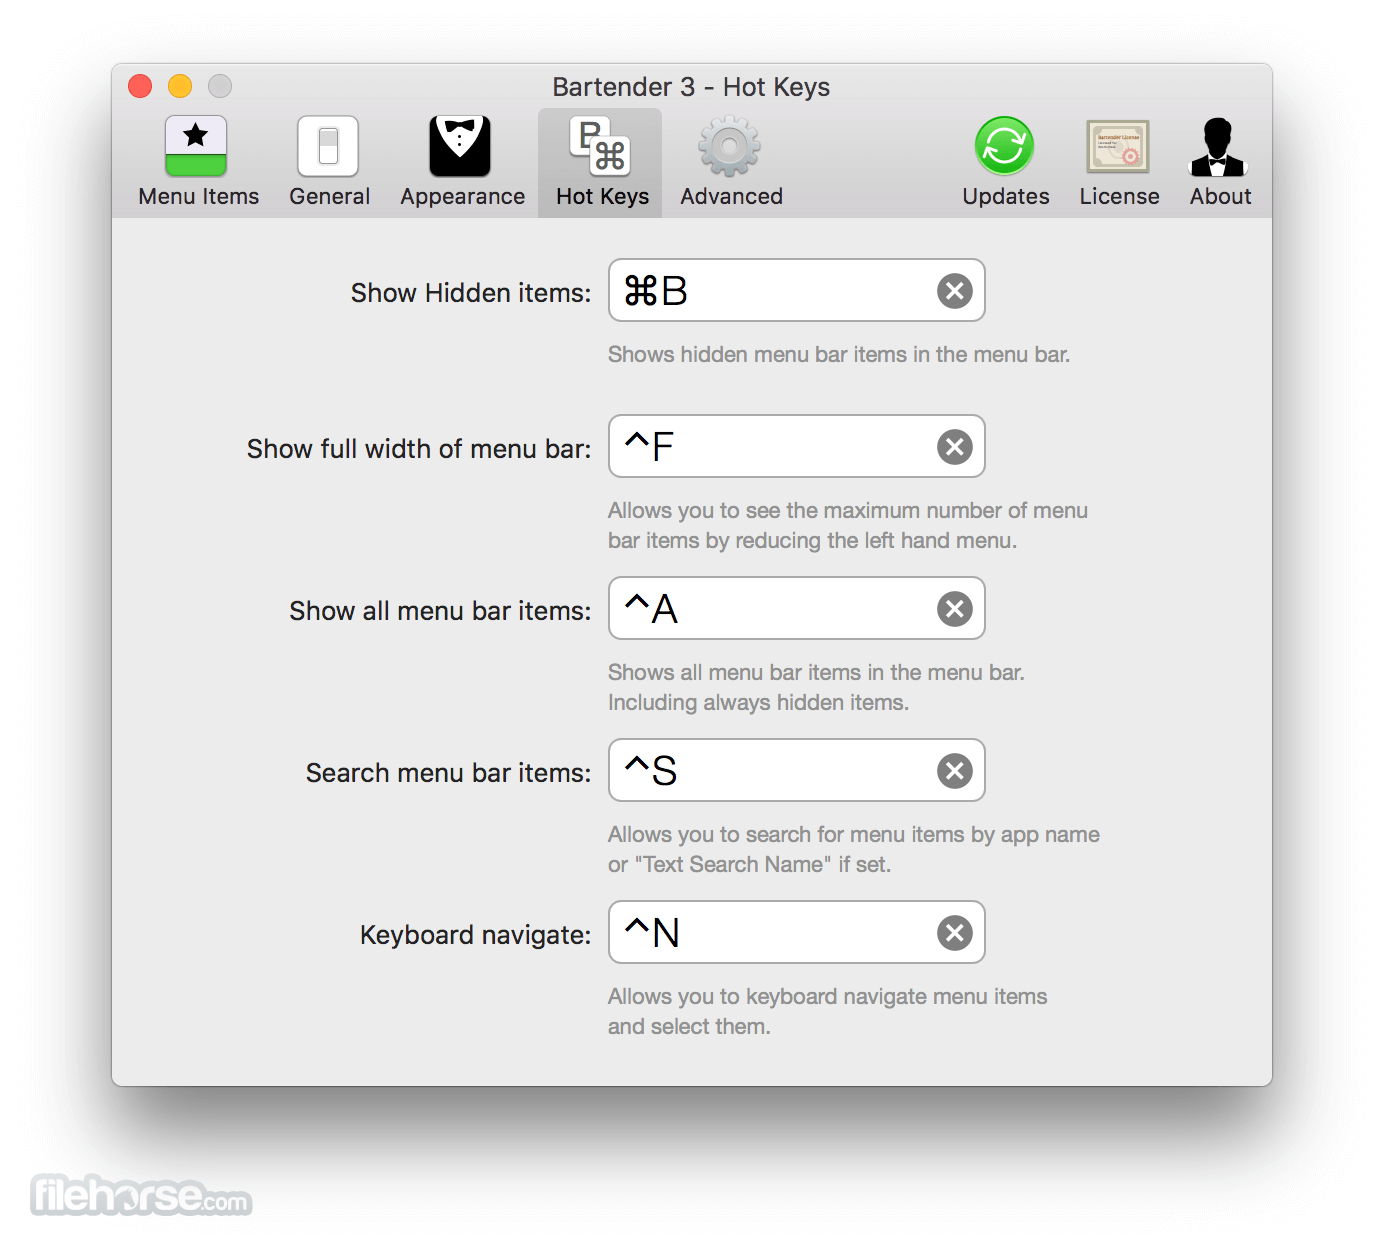Clear the Show full width shortcut
This screenshot has height=1246, width=1384.
pos(955,447)
